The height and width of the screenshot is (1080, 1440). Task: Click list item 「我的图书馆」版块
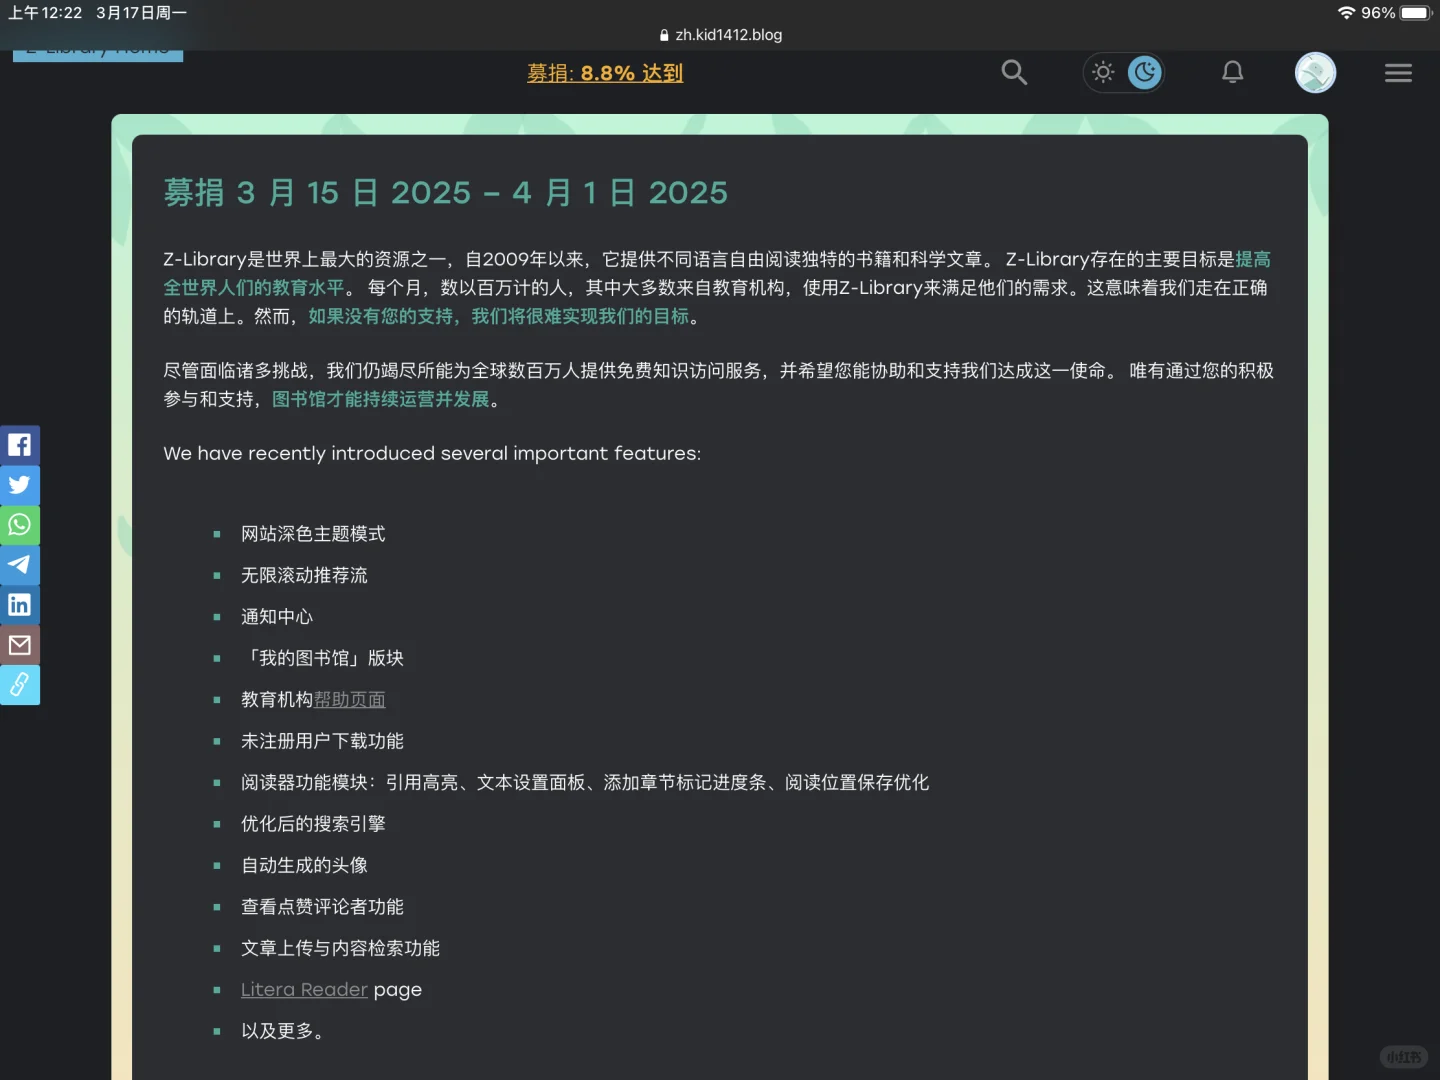point(322,658)
